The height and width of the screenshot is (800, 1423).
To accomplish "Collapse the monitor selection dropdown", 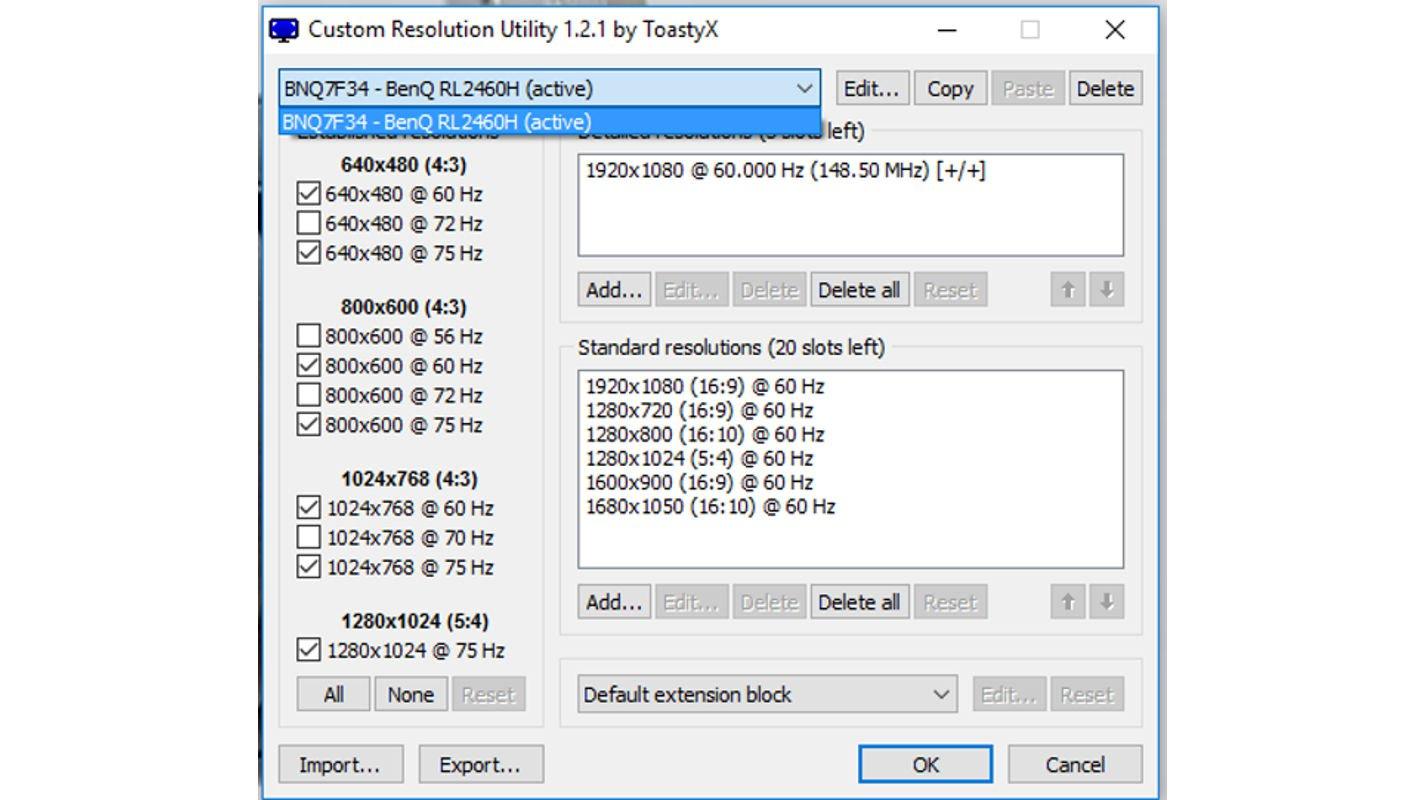I will pyautogui.click(x=804, y=88).
